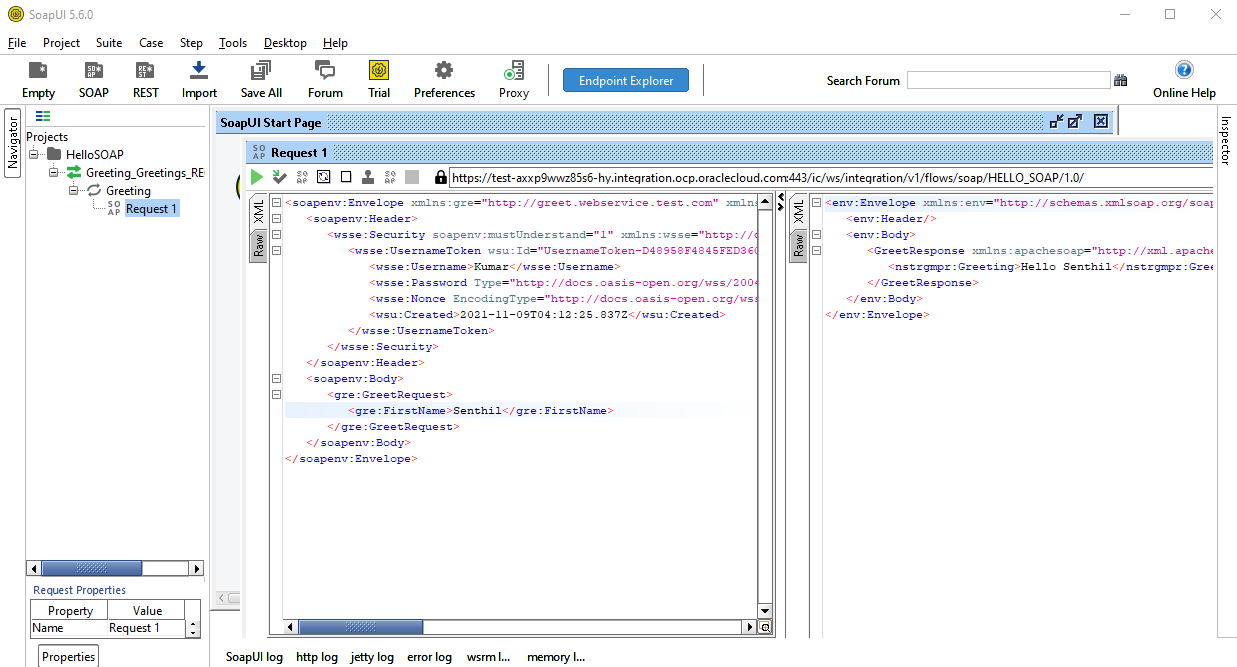Fold the soapenv:Header element in request
Viewport: 1237px width, 667px height.
pyautogui.click(x=276, y=219)
